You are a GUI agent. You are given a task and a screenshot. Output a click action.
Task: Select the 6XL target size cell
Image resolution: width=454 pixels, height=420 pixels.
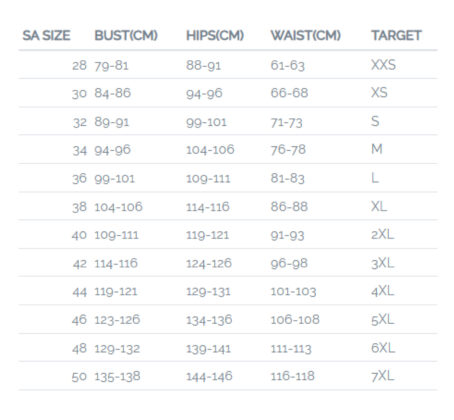(383, 348)
